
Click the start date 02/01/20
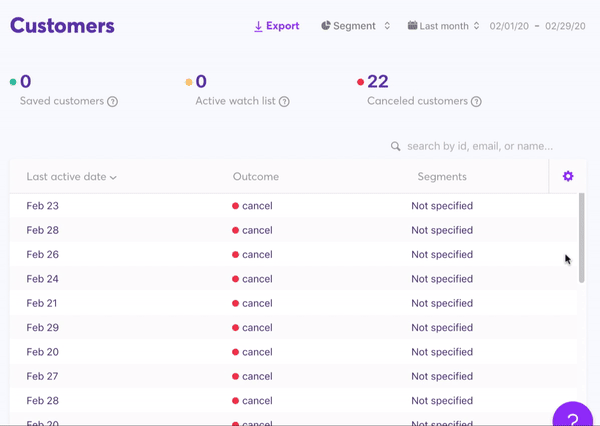509,26
